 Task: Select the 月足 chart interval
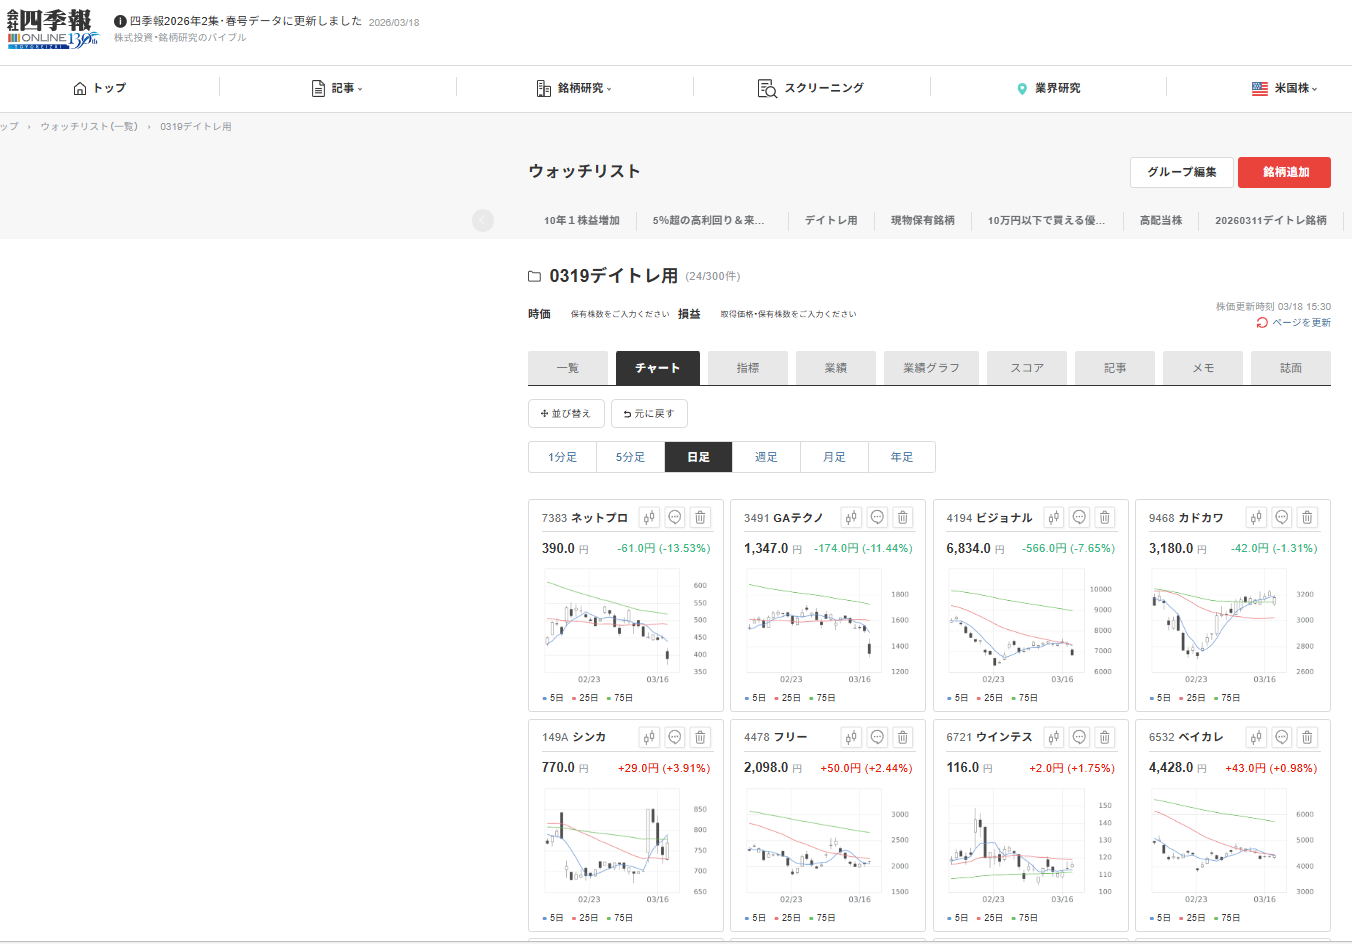coord(834,457)
